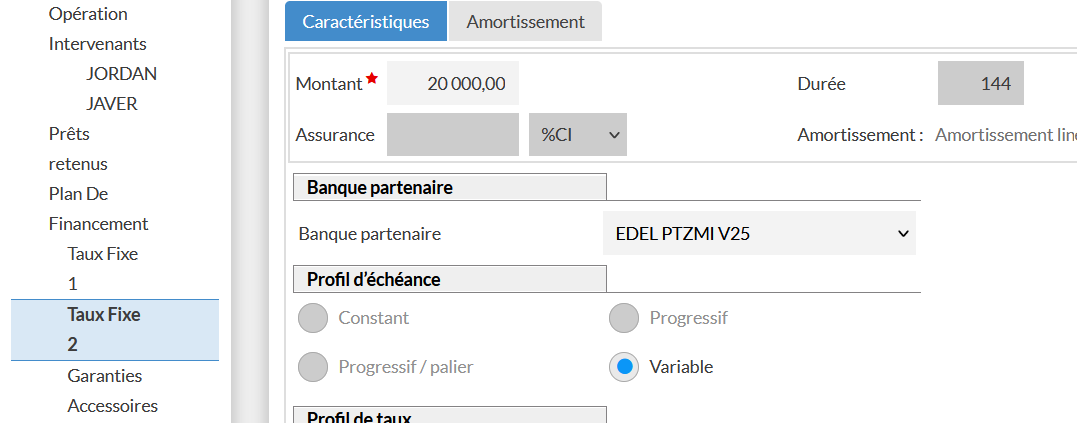Viewport: 1077px width, 423px height.
Task: Open Prêts retenus in the sidebar
Action: tap(78, 148)
